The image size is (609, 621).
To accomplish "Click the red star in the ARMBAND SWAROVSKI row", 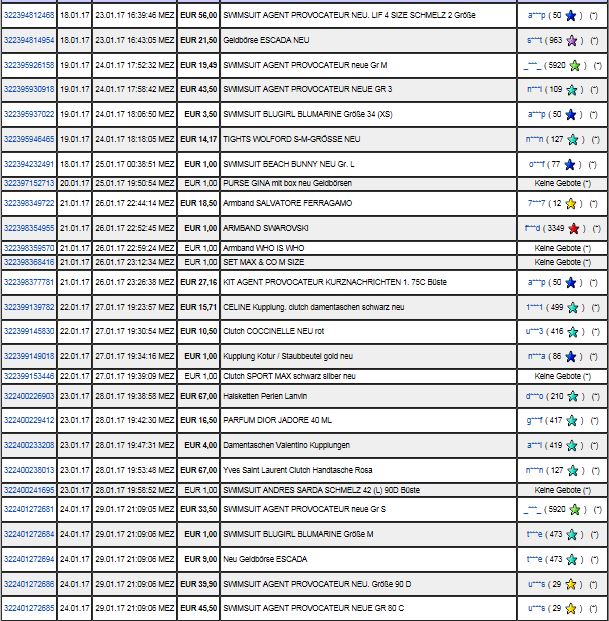I will pyautogui.click(x=574, y=229).
